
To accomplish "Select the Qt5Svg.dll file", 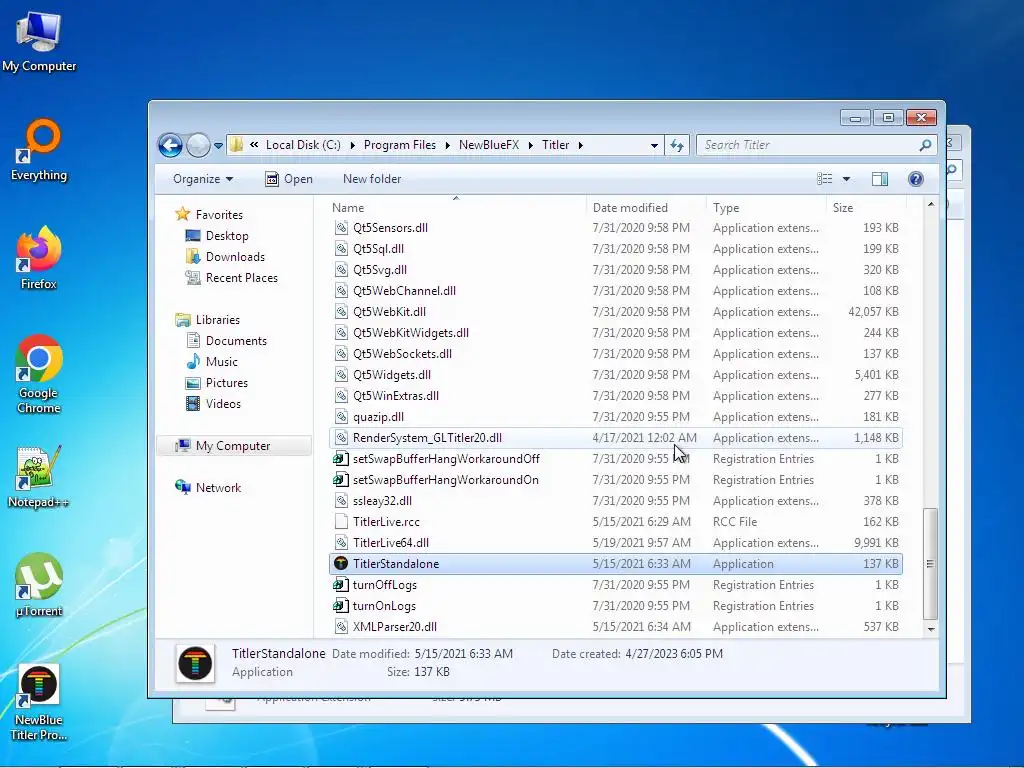I will pos(616,270).
